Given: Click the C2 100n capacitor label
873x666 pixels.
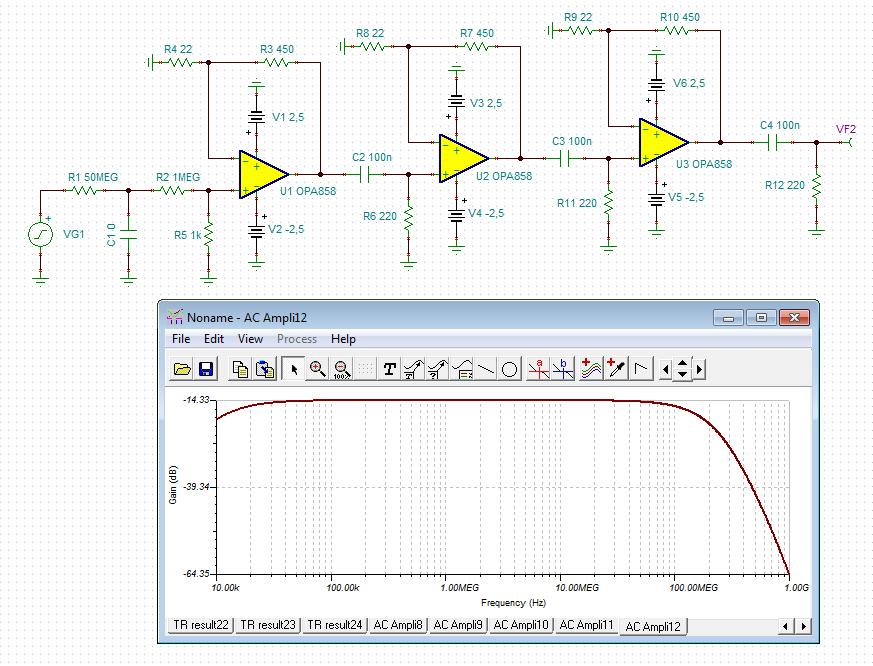Looking at the screenshot, I should (372, 157).
